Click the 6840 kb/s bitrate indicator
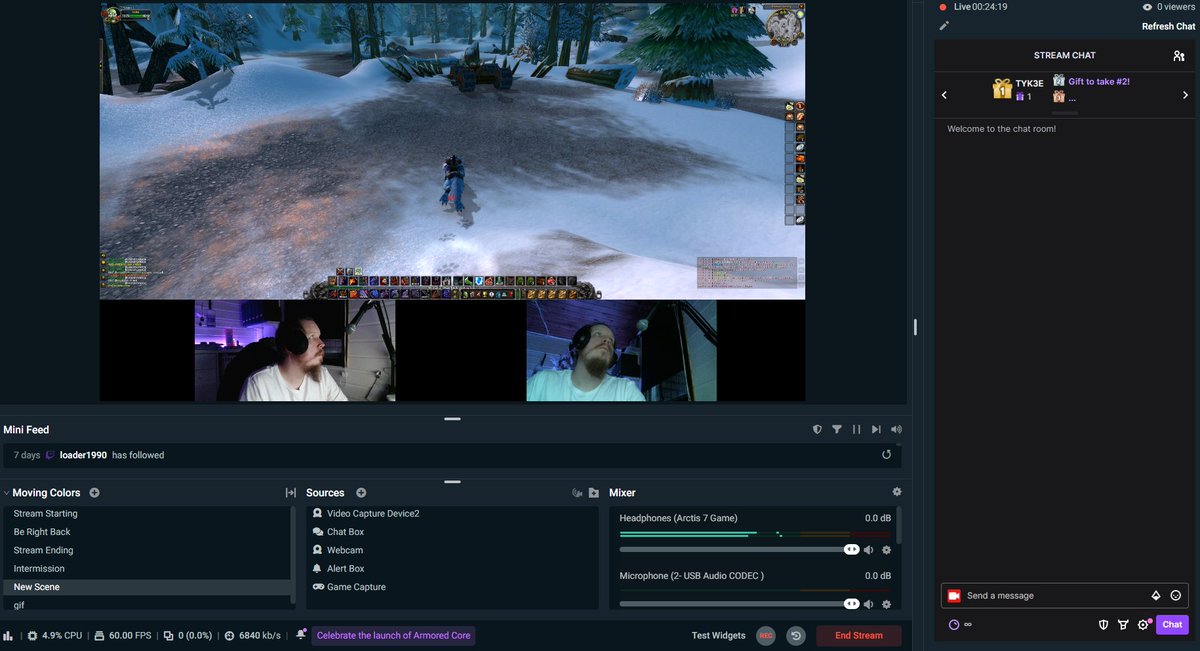This screenshot has height=651, width=1200. [252, 635]
